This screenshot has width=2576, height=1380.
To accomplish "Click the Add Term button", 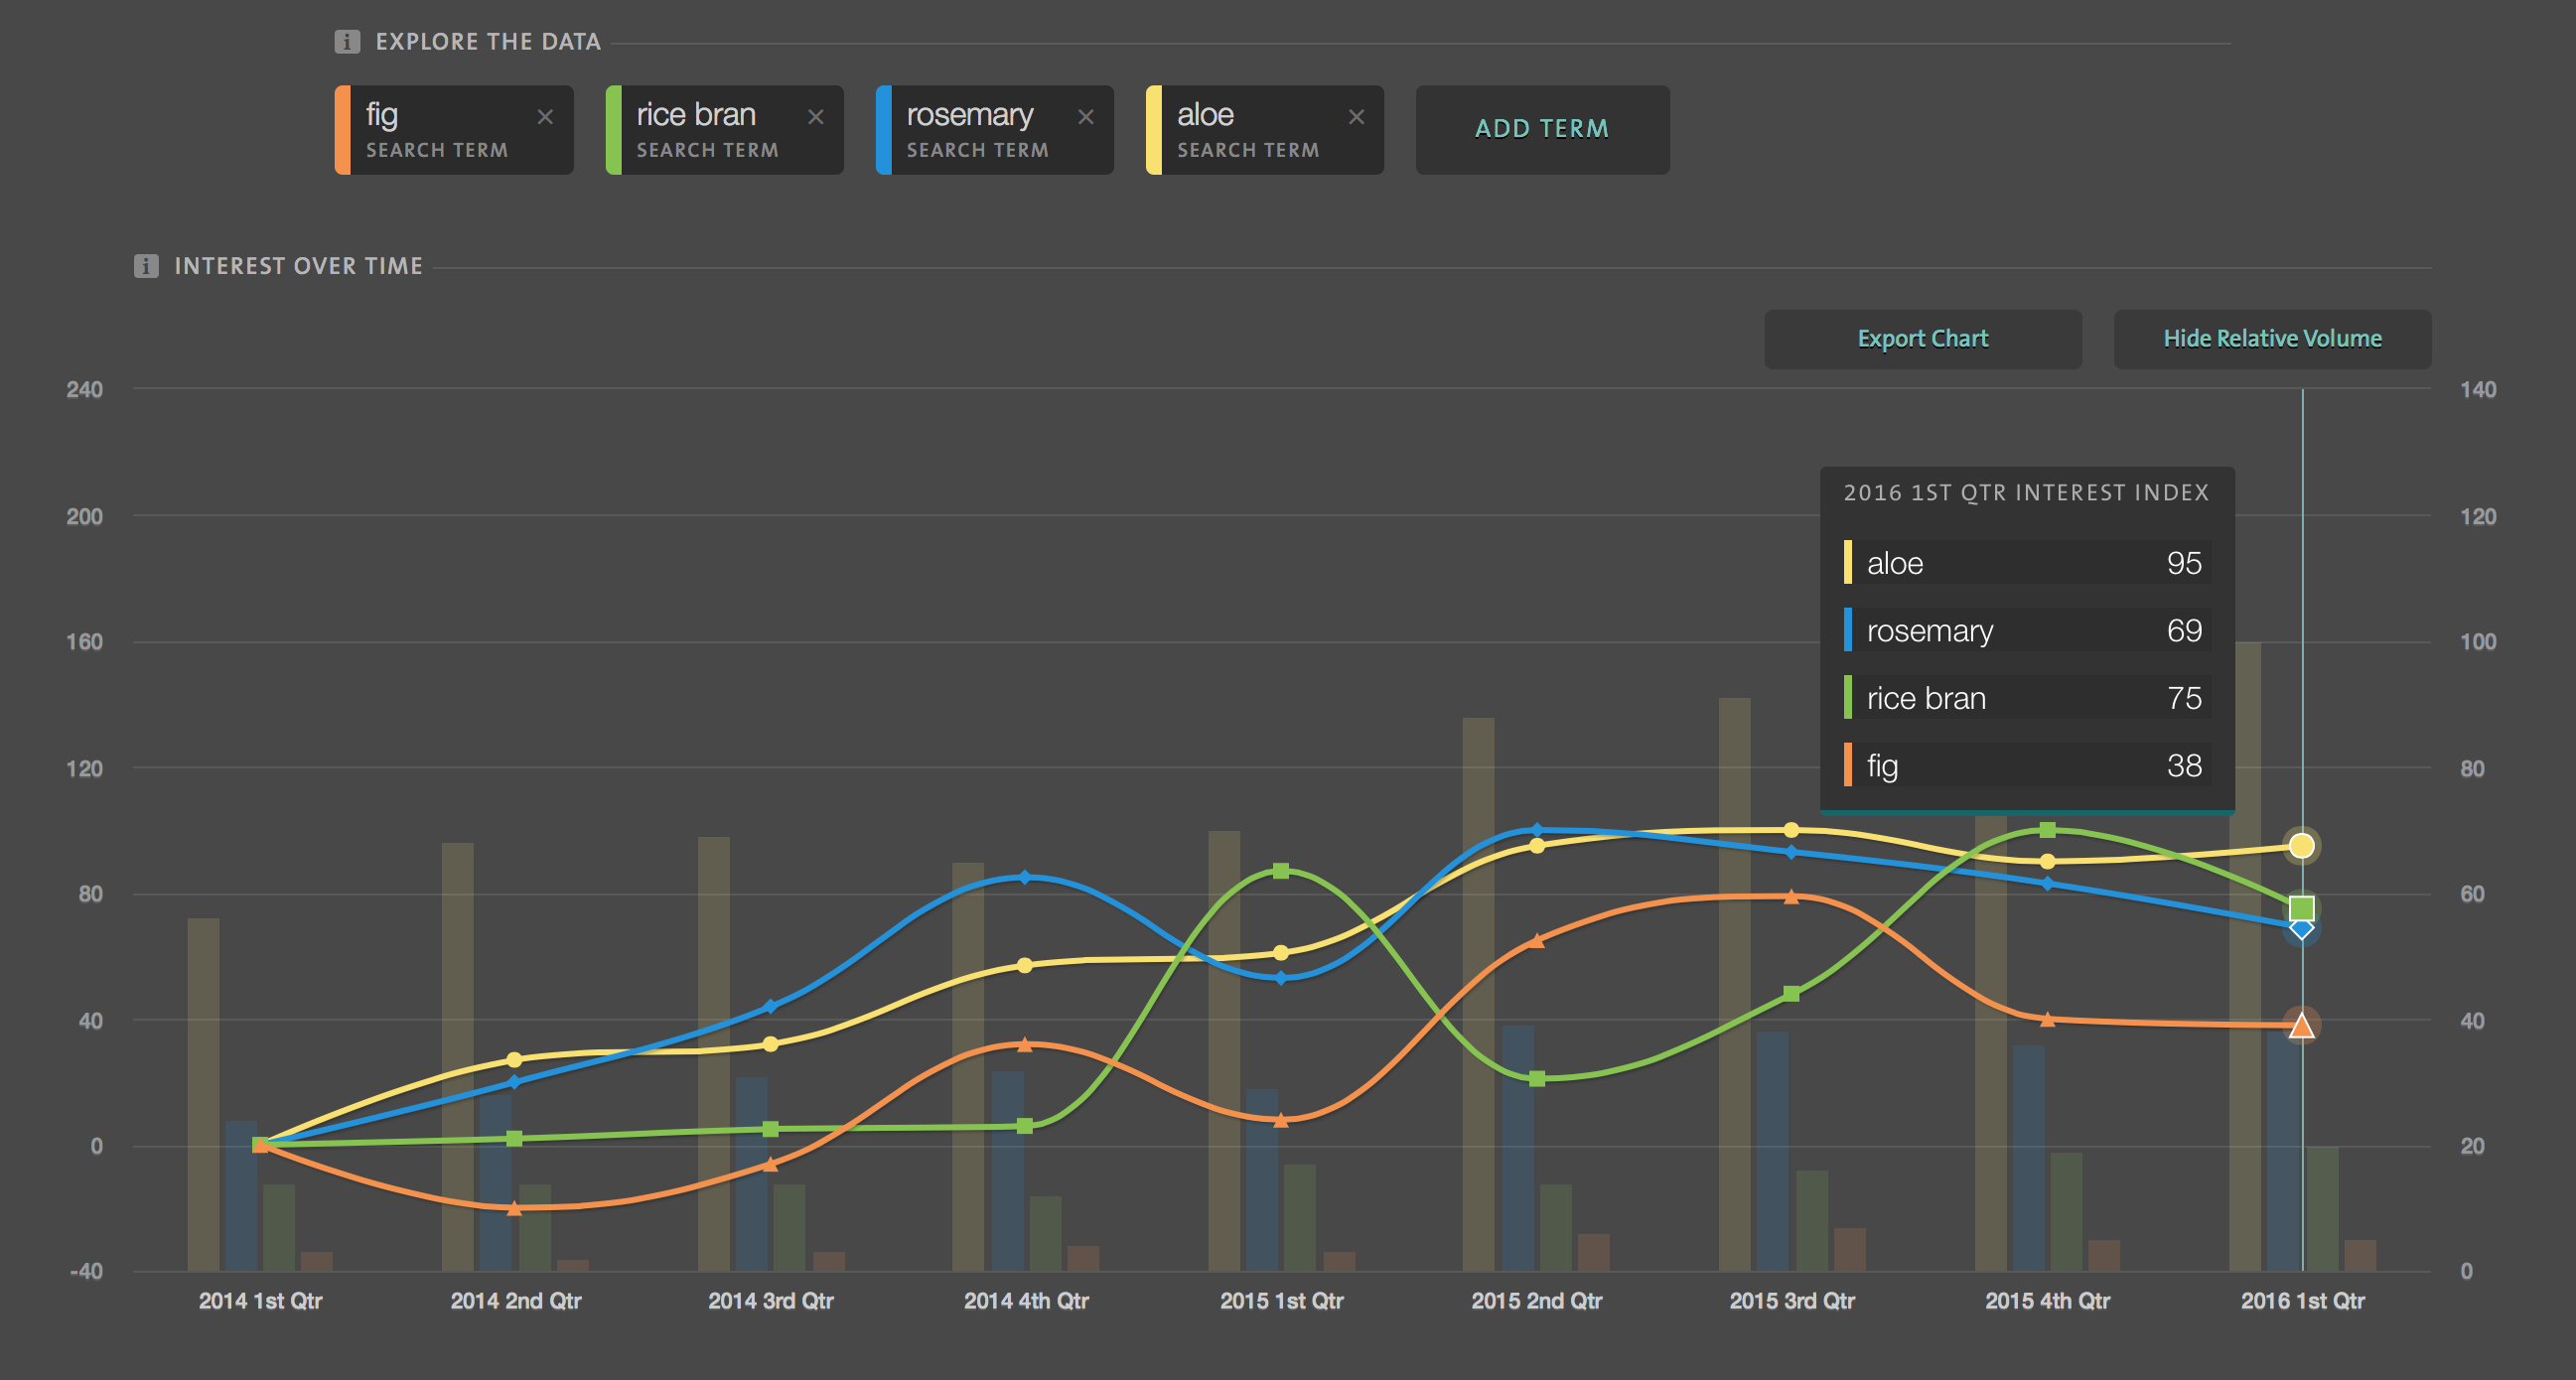I will coord(1542,130).
